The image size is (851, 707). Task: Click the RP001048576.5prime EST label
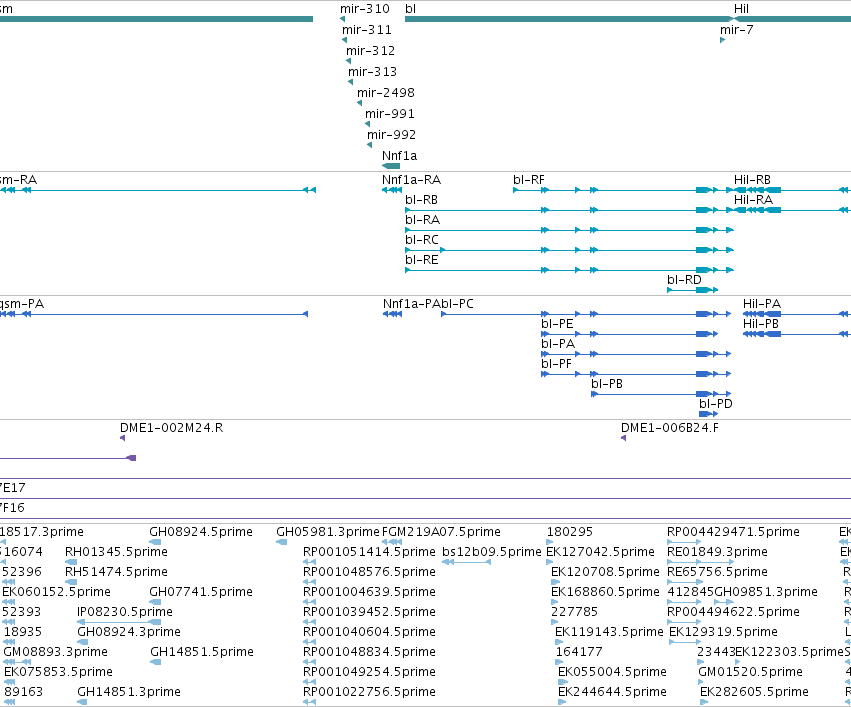pos(369,572)
